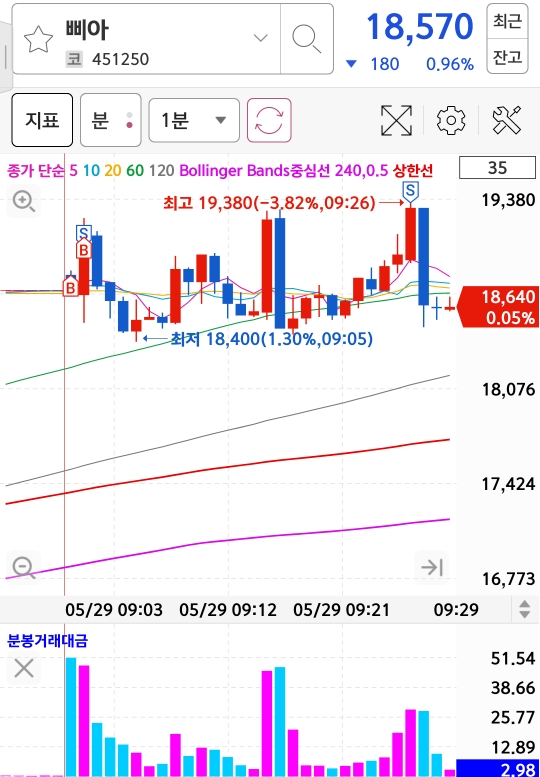
Task: Click the 05/29 09:12 time label
Action: 228,610
